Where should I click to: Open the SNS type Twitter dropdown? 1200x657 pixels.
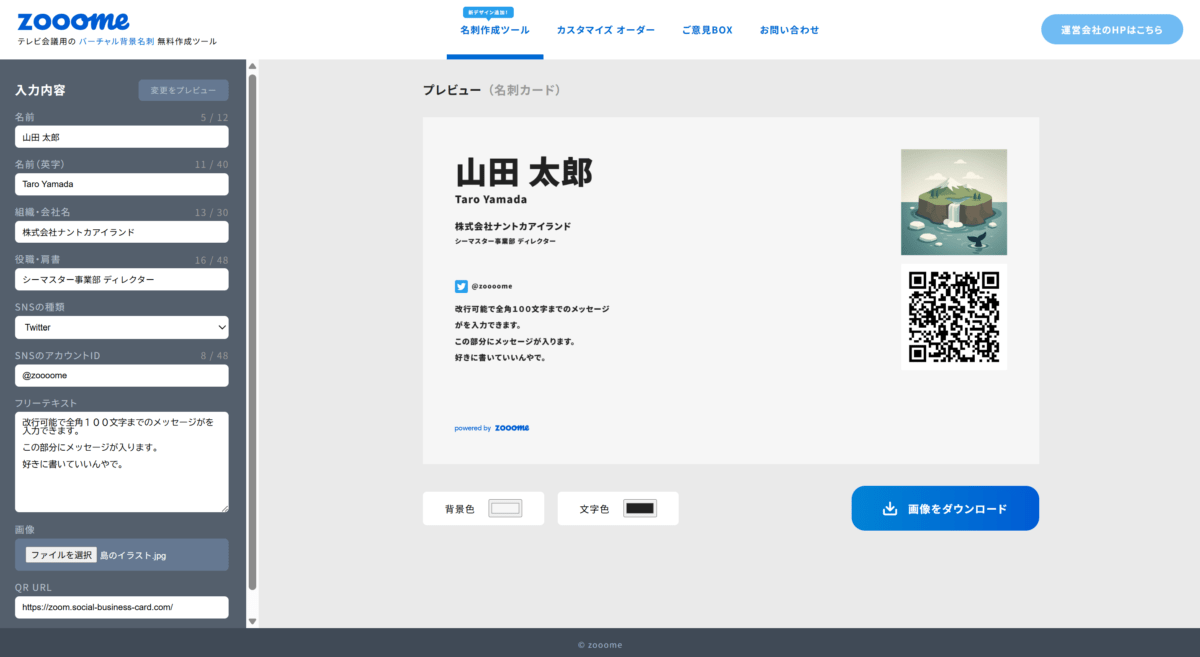point(121,327)
